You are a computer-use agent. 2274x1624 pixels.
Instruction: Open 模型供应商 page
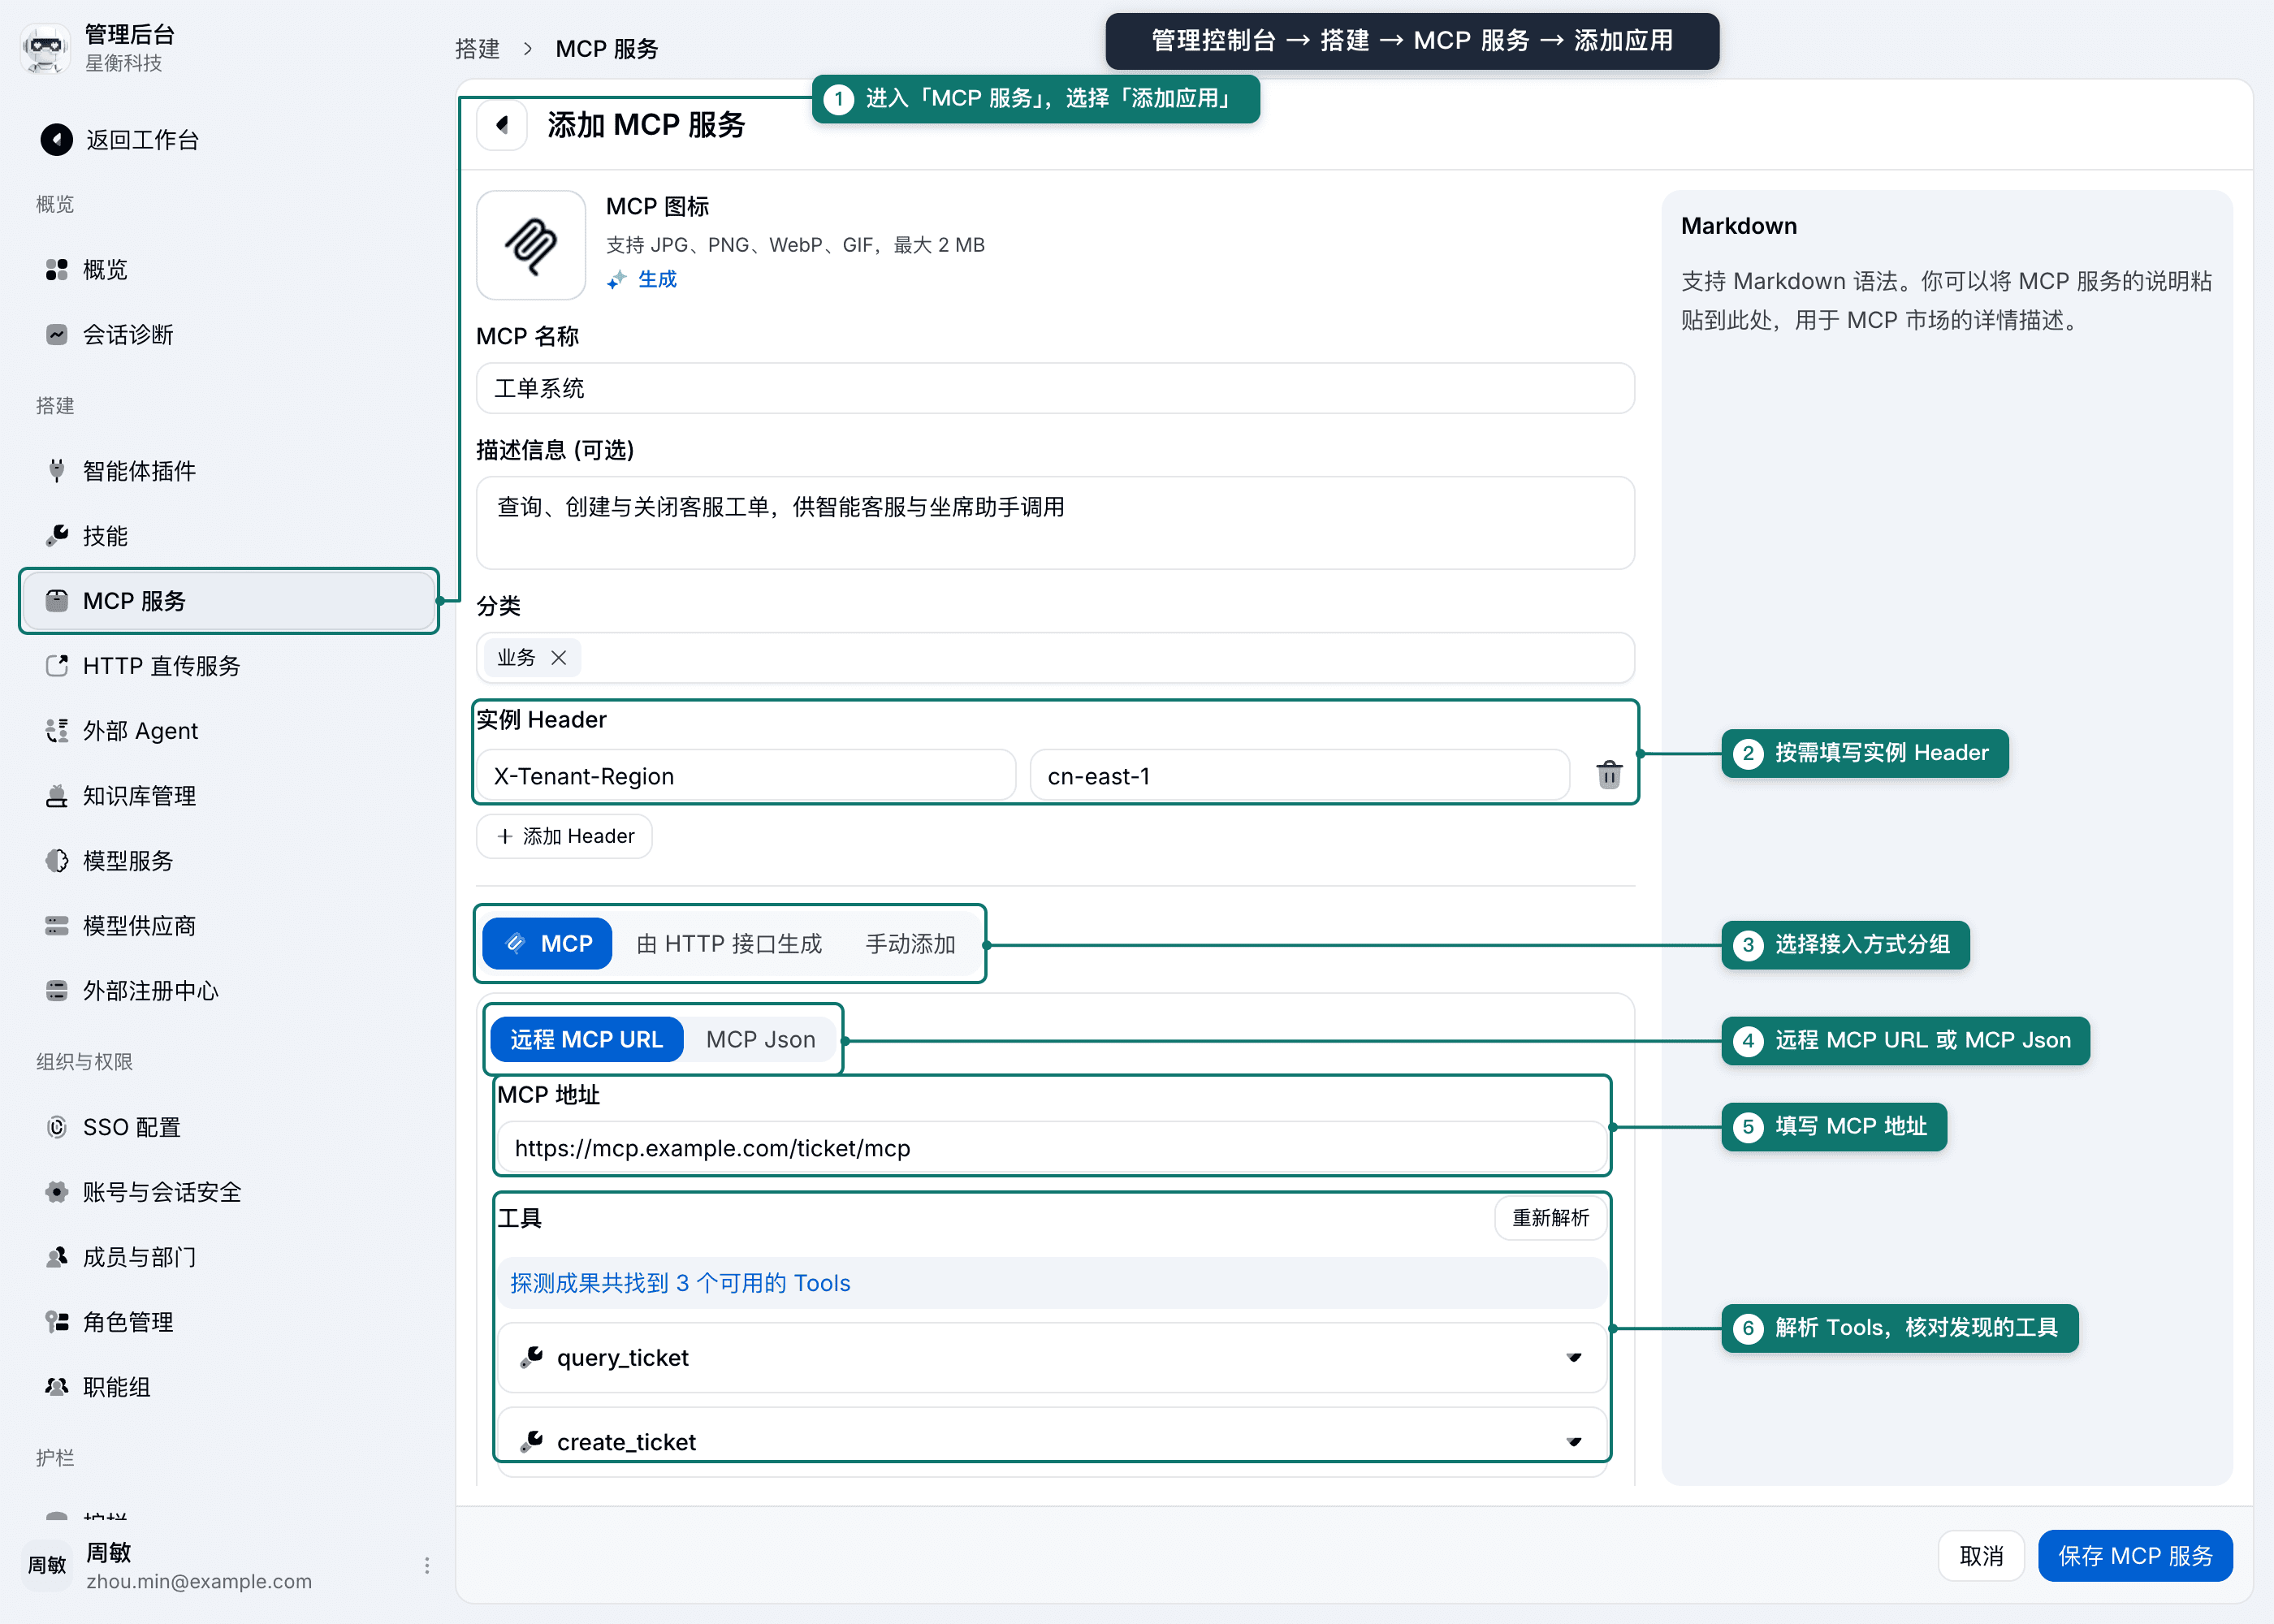[228, 925]
